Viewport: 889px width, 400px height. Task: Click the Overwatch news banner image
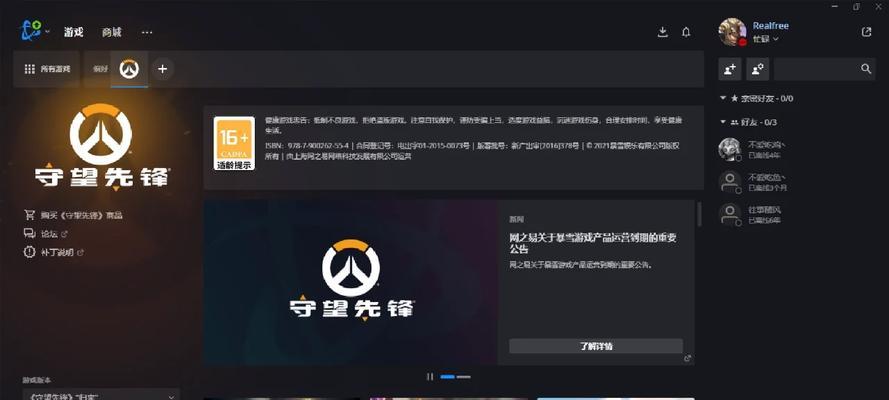point(350,282)
